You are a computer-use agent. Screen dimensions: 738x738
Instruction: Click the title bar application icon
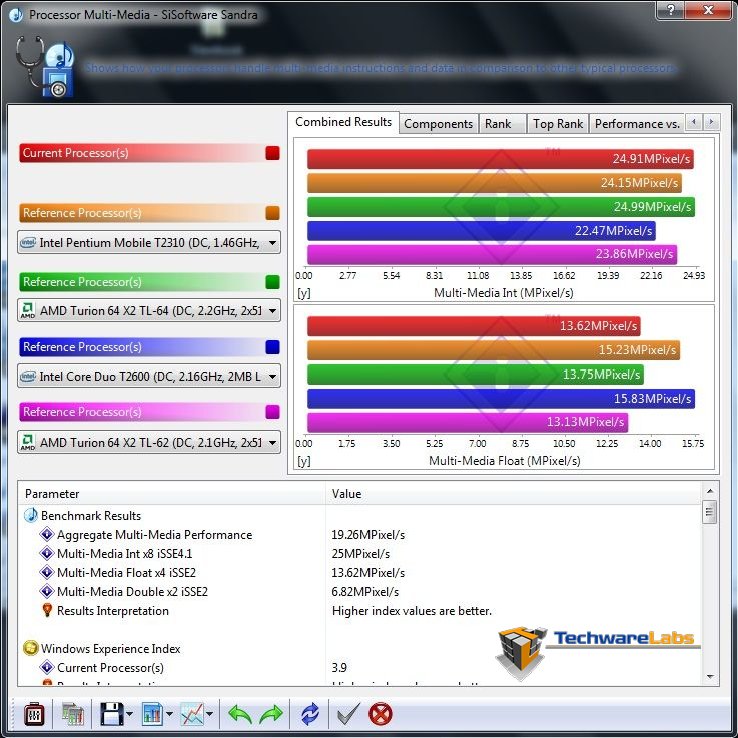point(16,15)
